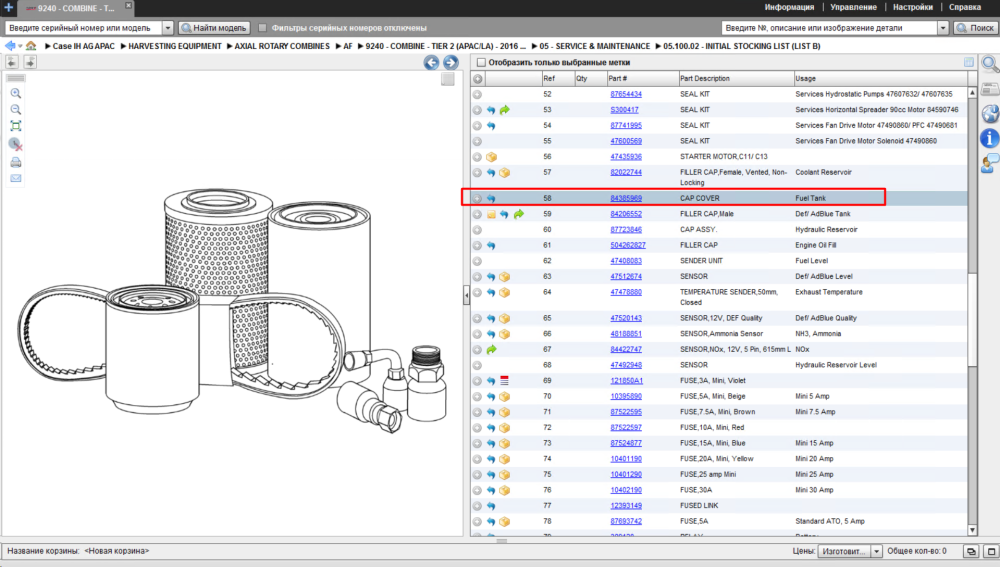1000x567 pixels.
Task: Open part number link 47435936
Action: pyautogui.click(x=626, y=157)
